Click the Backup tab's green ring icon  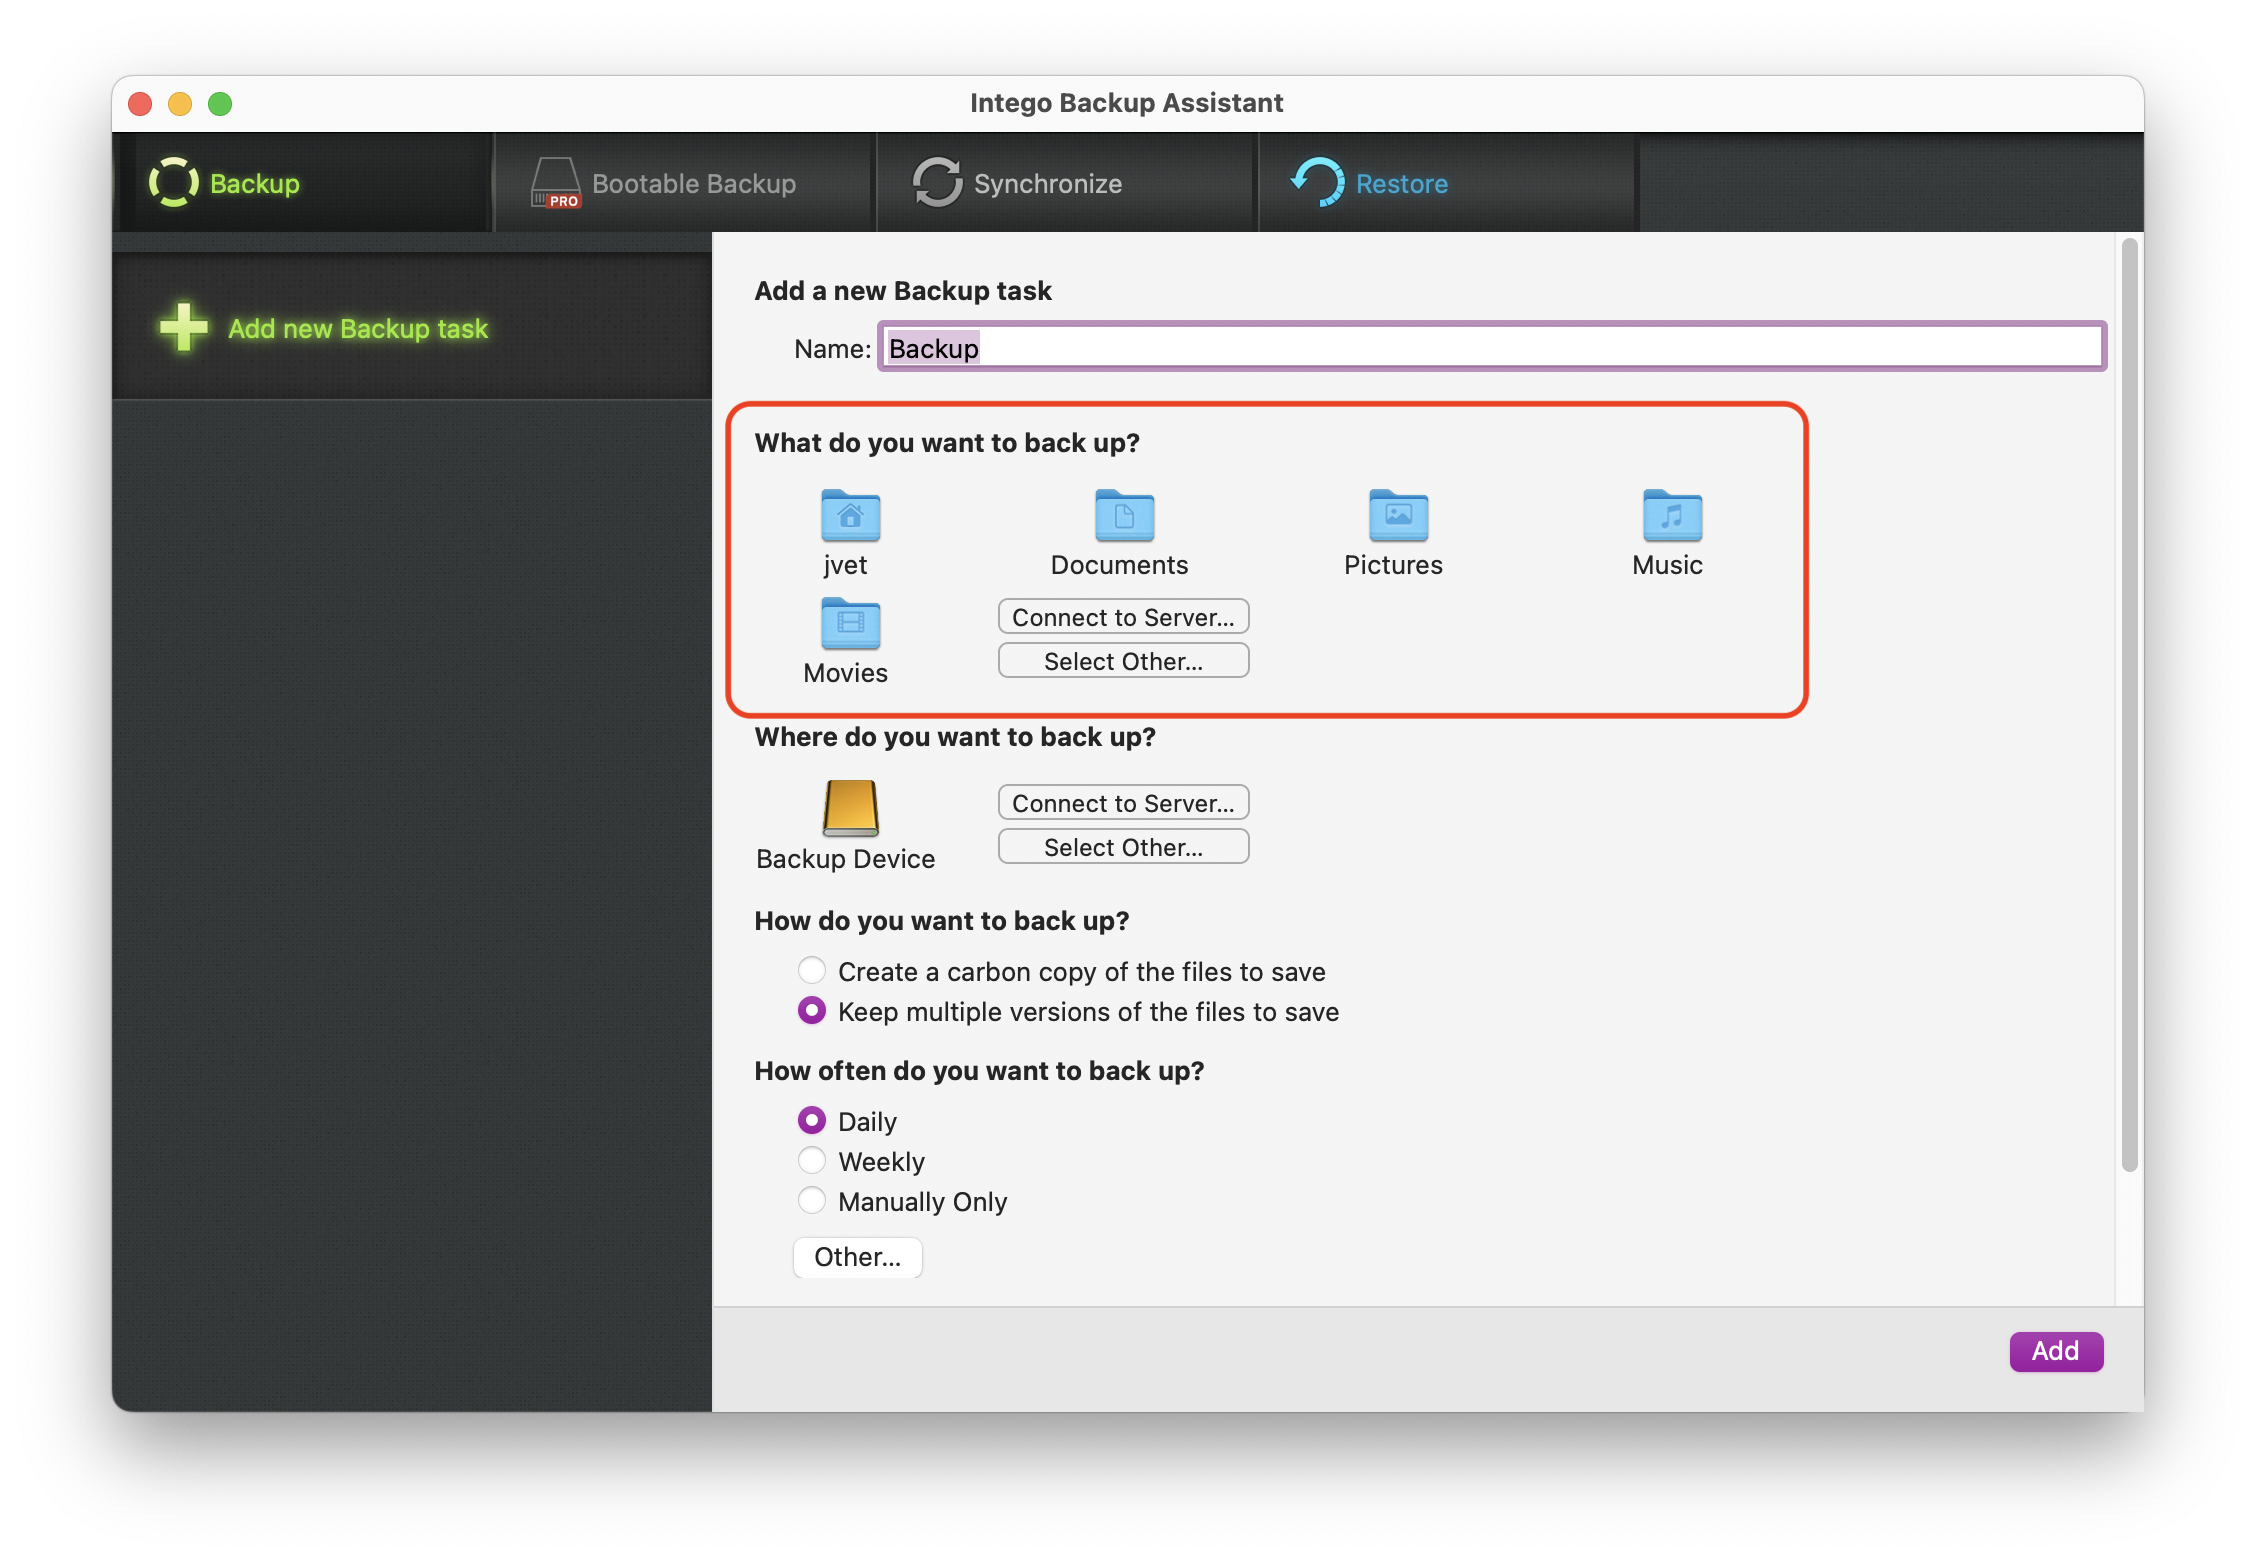pyautogui.click(x=174, y=183)
